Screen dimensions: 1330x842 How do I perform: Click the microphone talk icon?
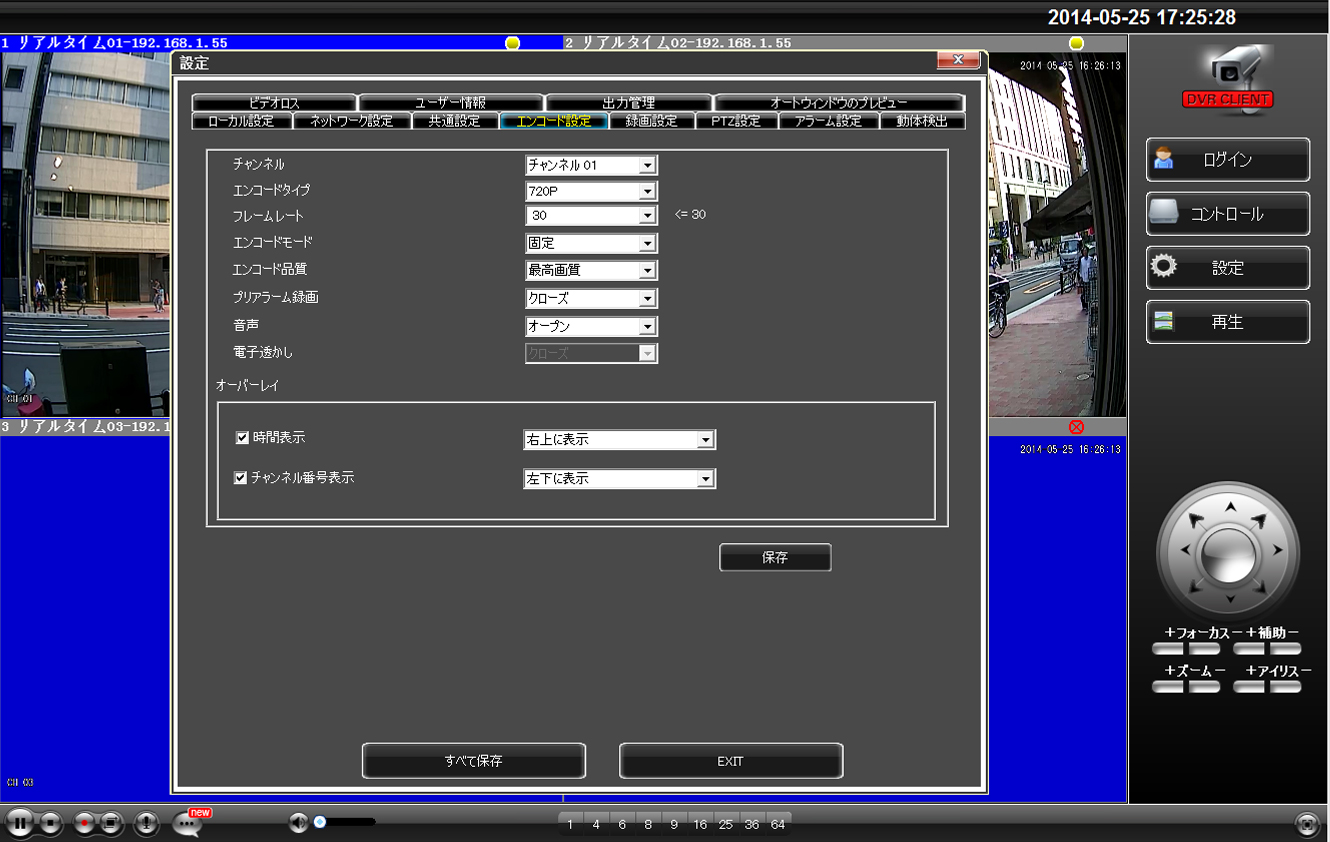point(146,823)
